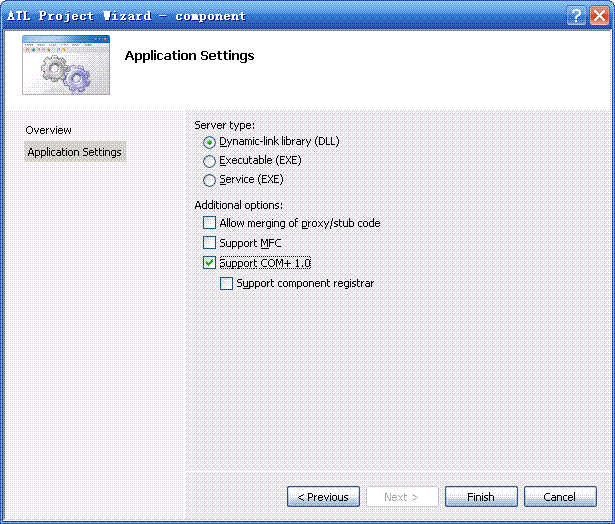This screenshot has width=615, height=524.
Task: Click the help question mark icon
Action: [x=576, y=16]
